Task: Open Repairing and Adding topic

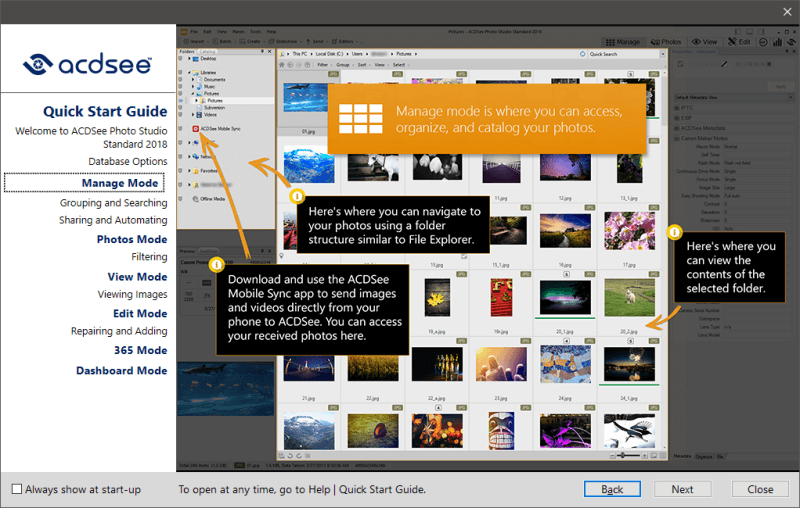Action: pyautogui.click(x=119, y=331)
